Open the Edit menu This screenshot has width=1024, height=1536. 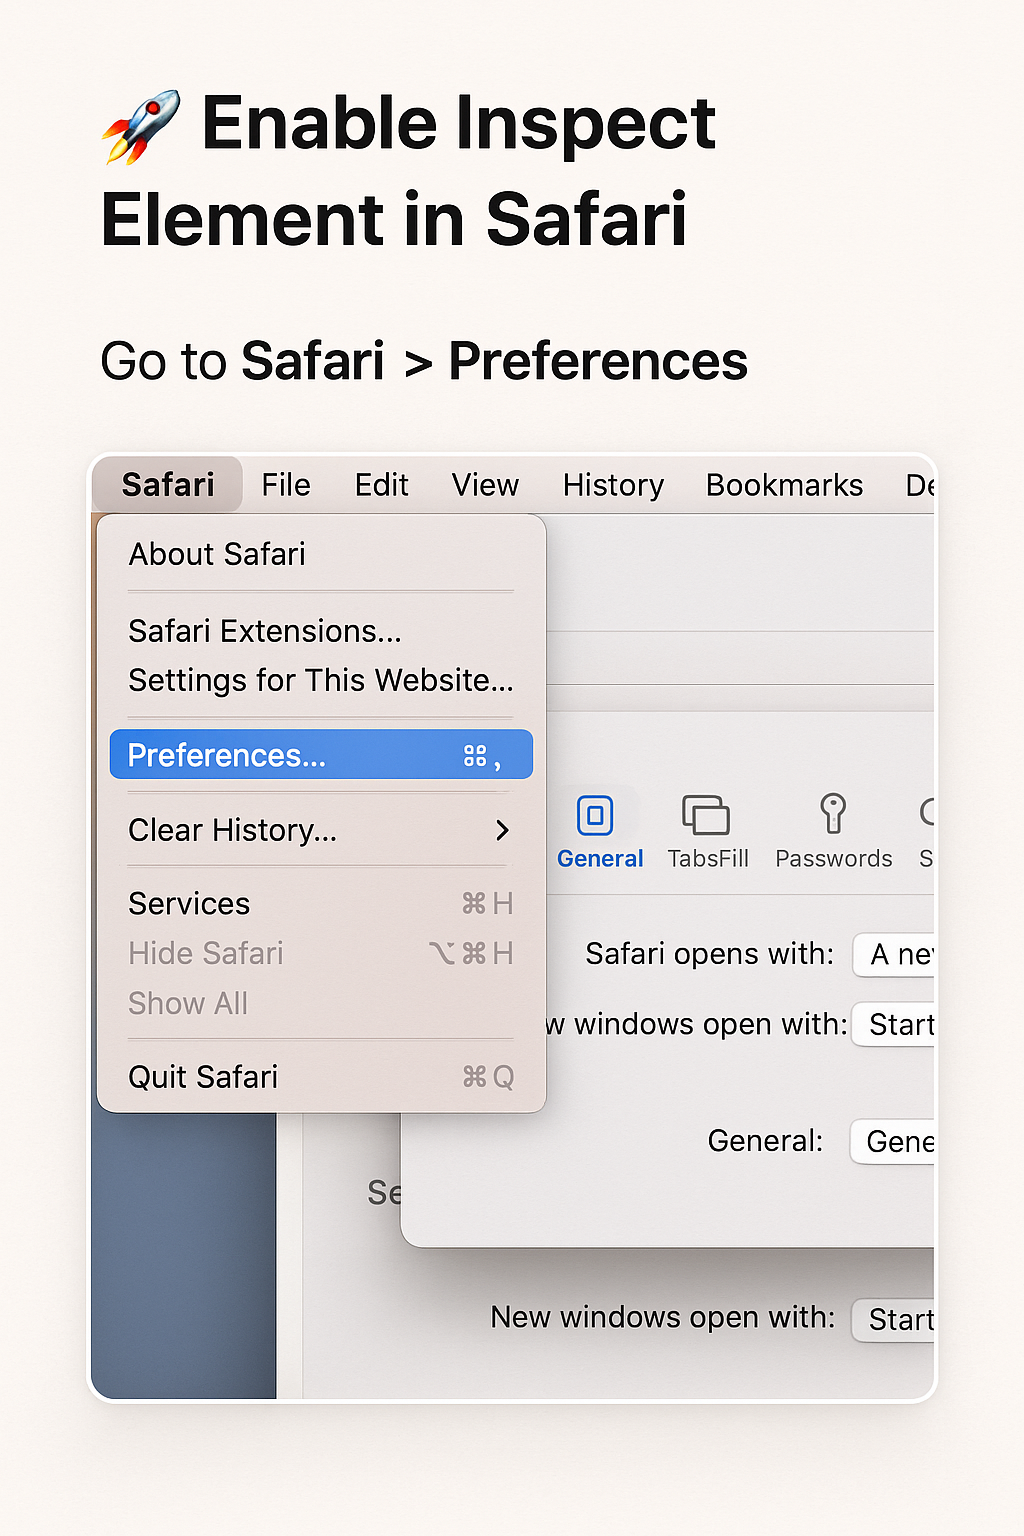pos(381,485)
